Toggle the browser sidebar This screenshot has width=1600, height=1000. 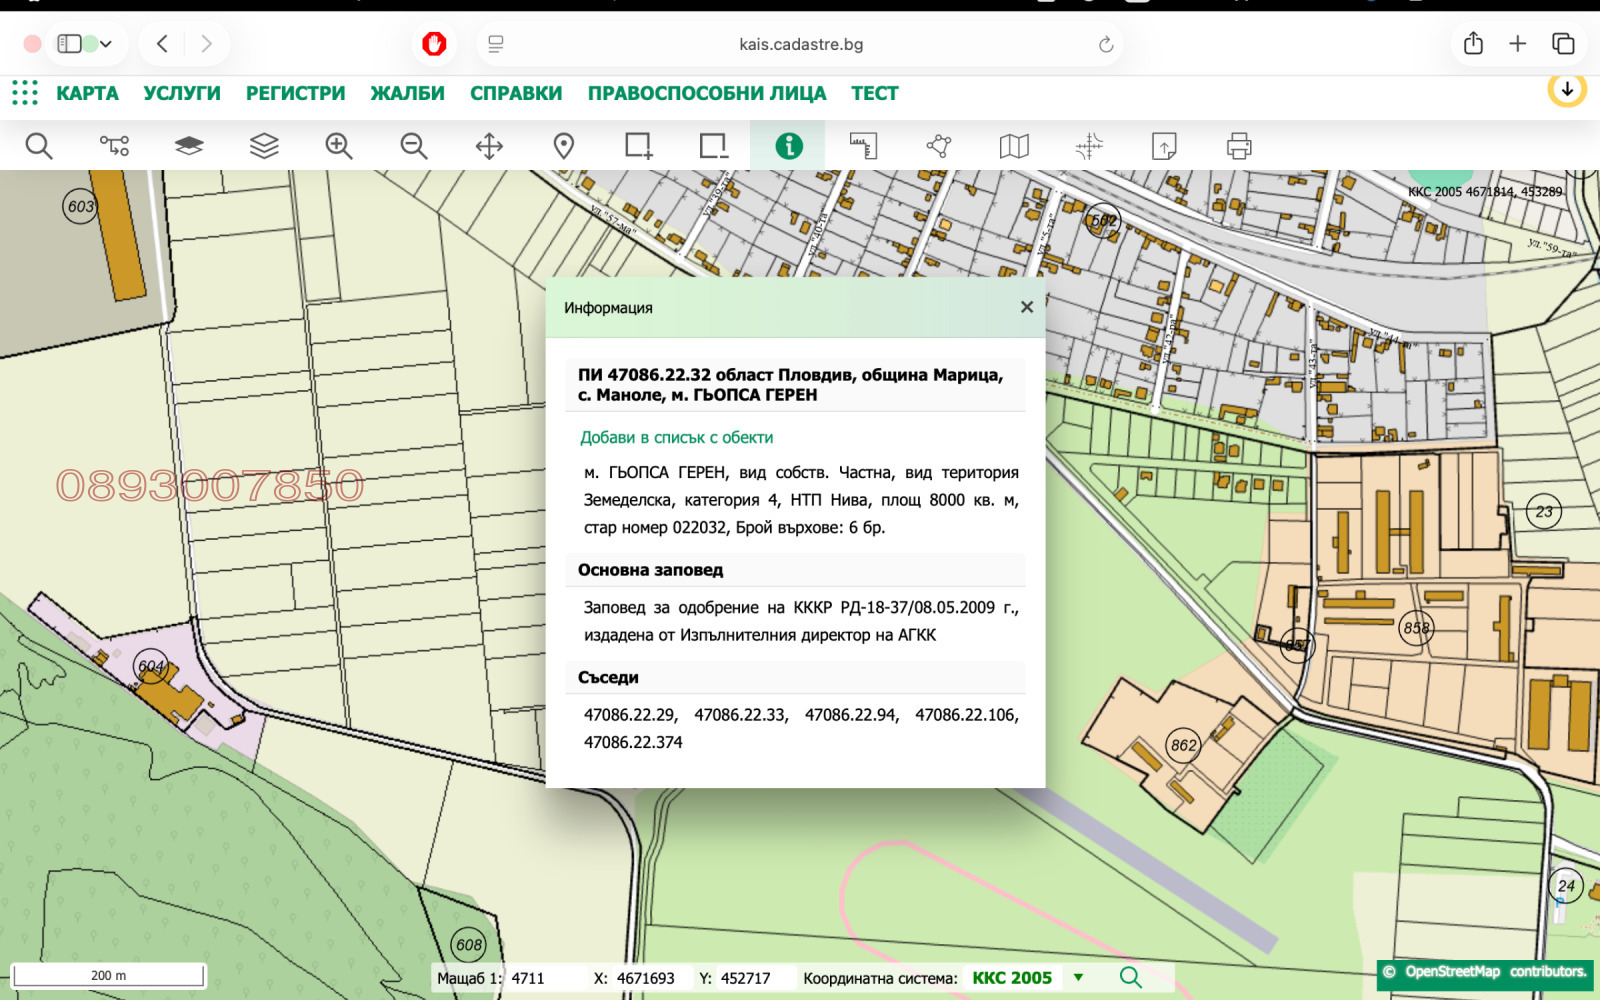[69, 43]
